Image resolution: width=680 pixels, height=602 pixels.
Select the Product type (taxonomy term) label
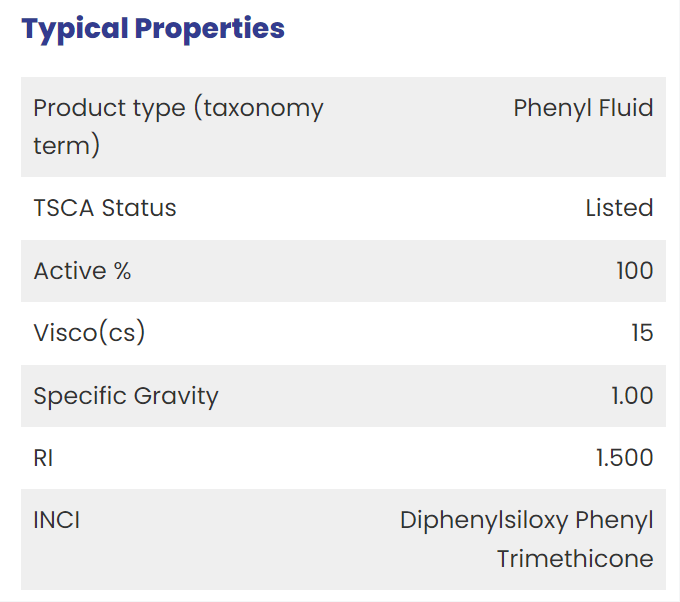[178, 126]
